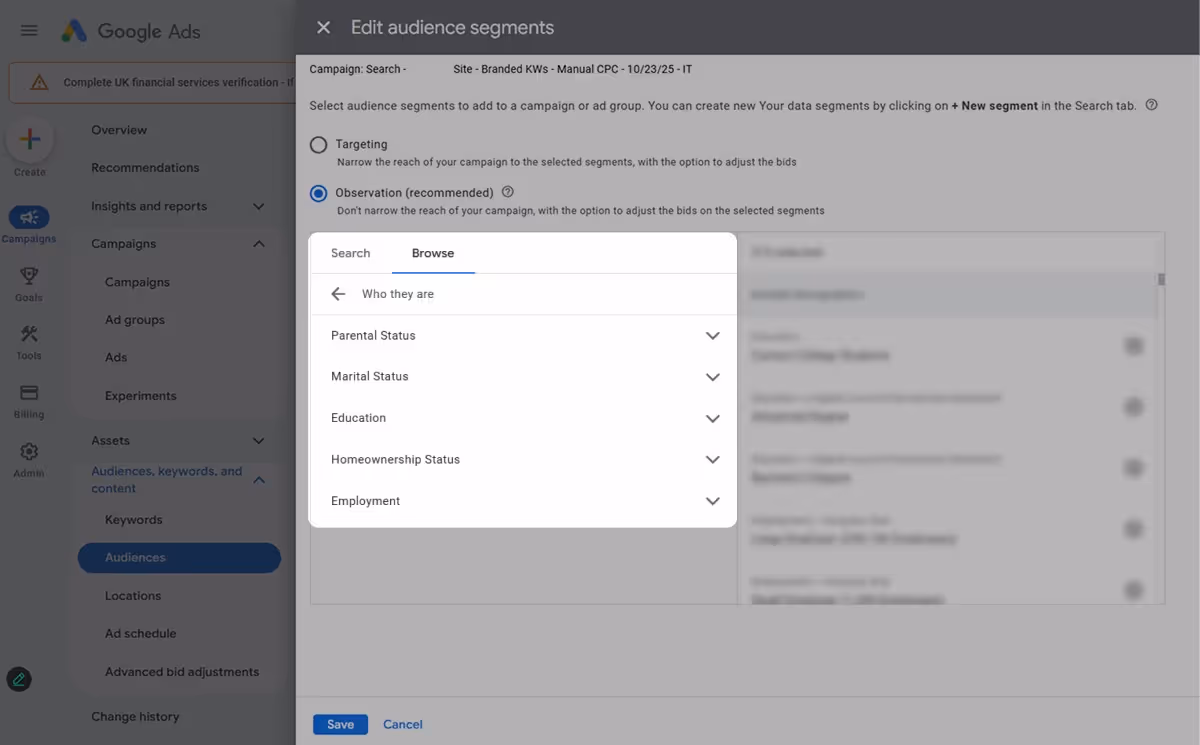The height and width of the screenshot is (745, 1200).
Task: Open Experiments in sidebar
Action: pyautogui.click(x=140, y=396)
